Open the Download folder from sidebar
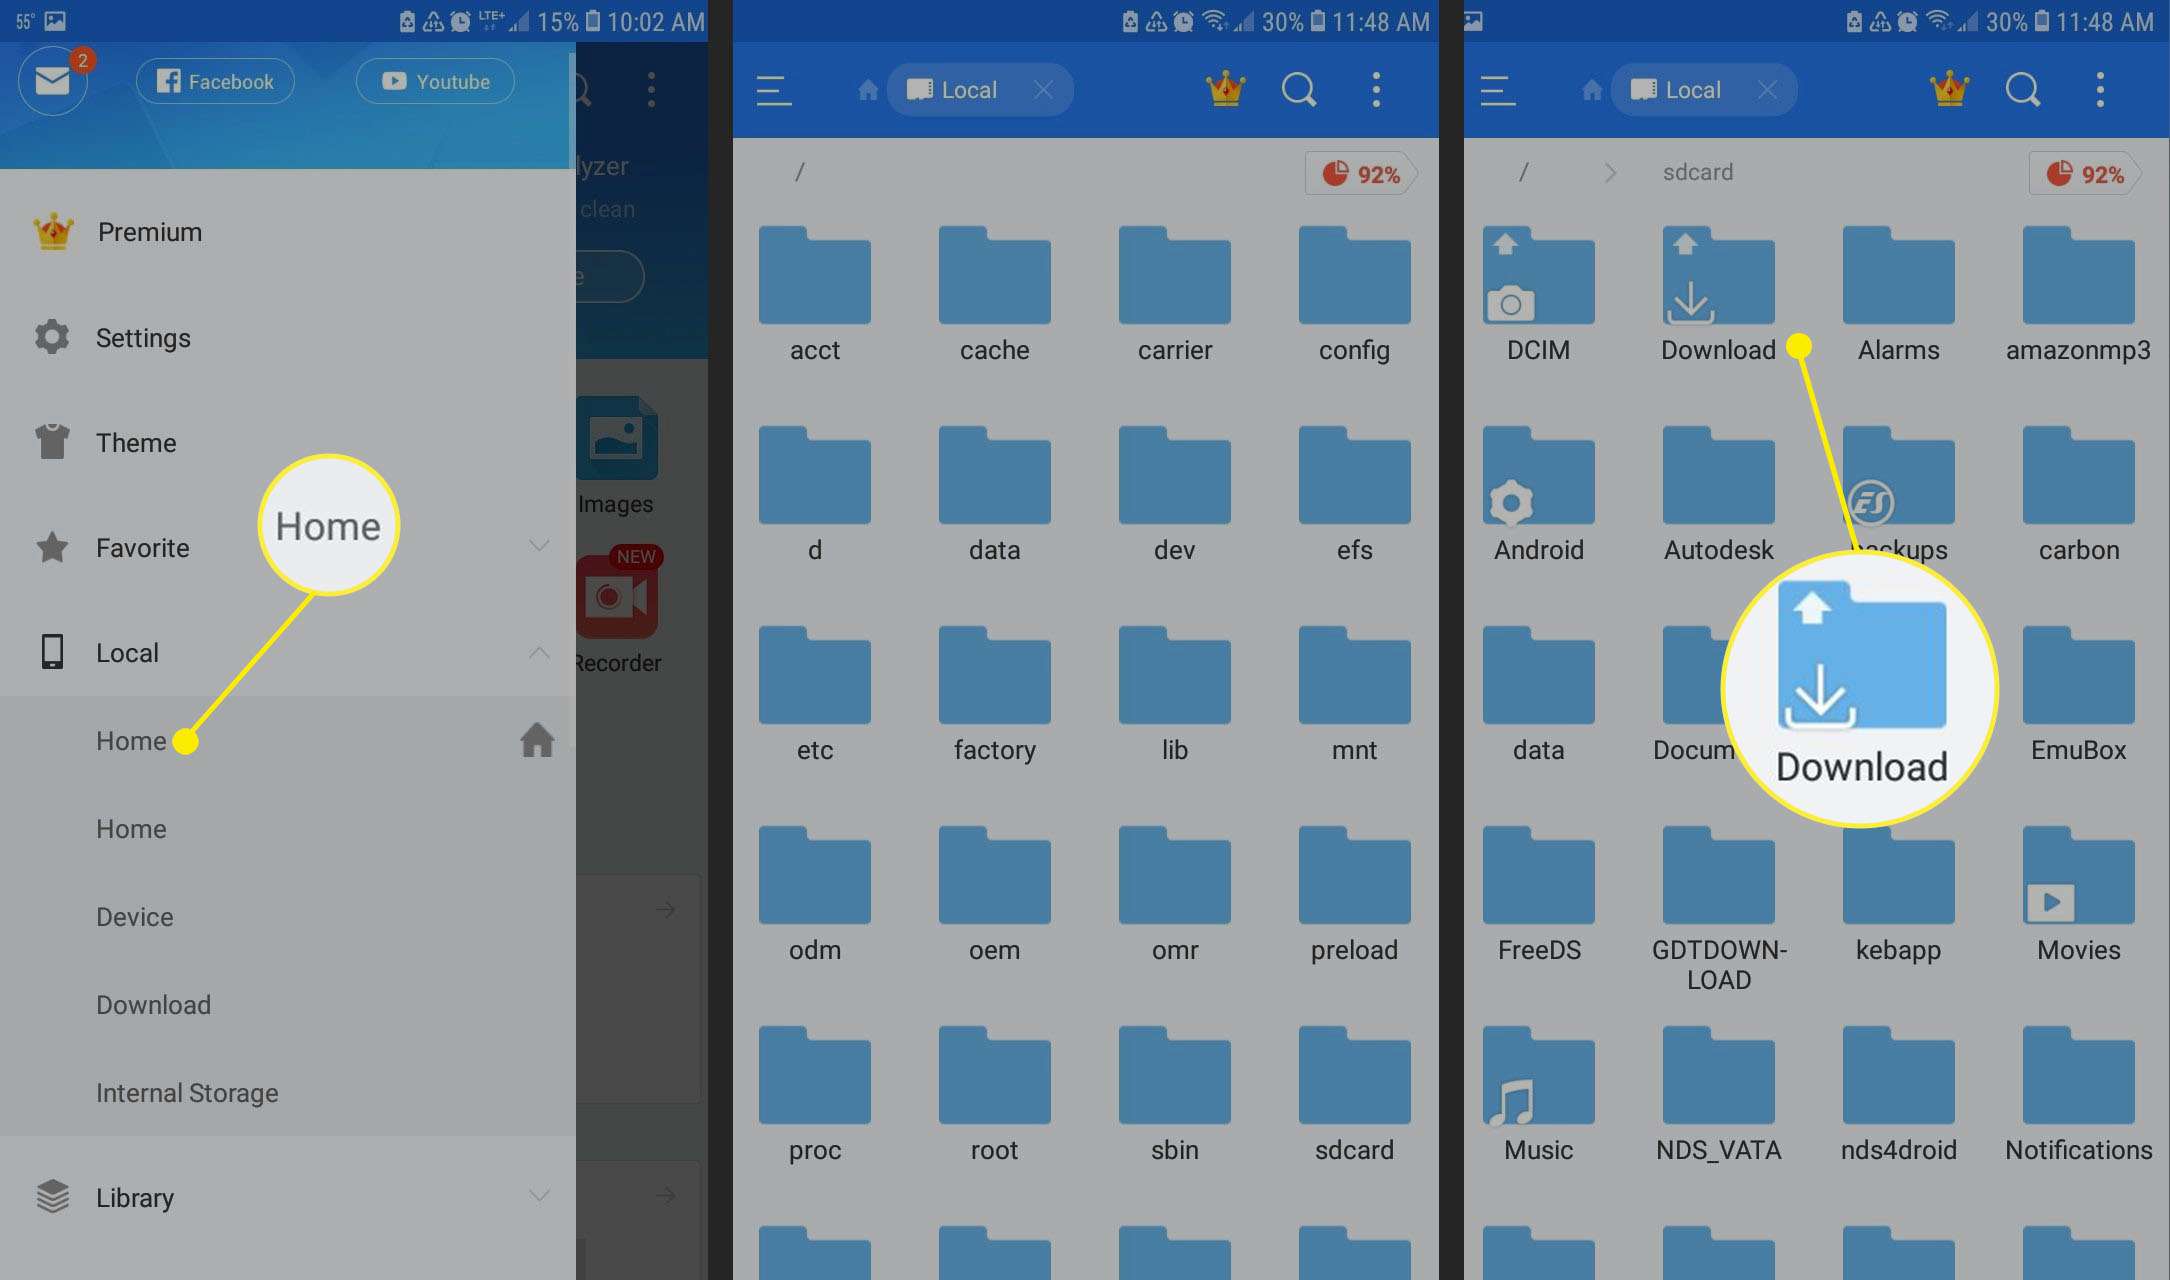This screenshot has width=2170, height=1280. click(x=152, y=1004)
